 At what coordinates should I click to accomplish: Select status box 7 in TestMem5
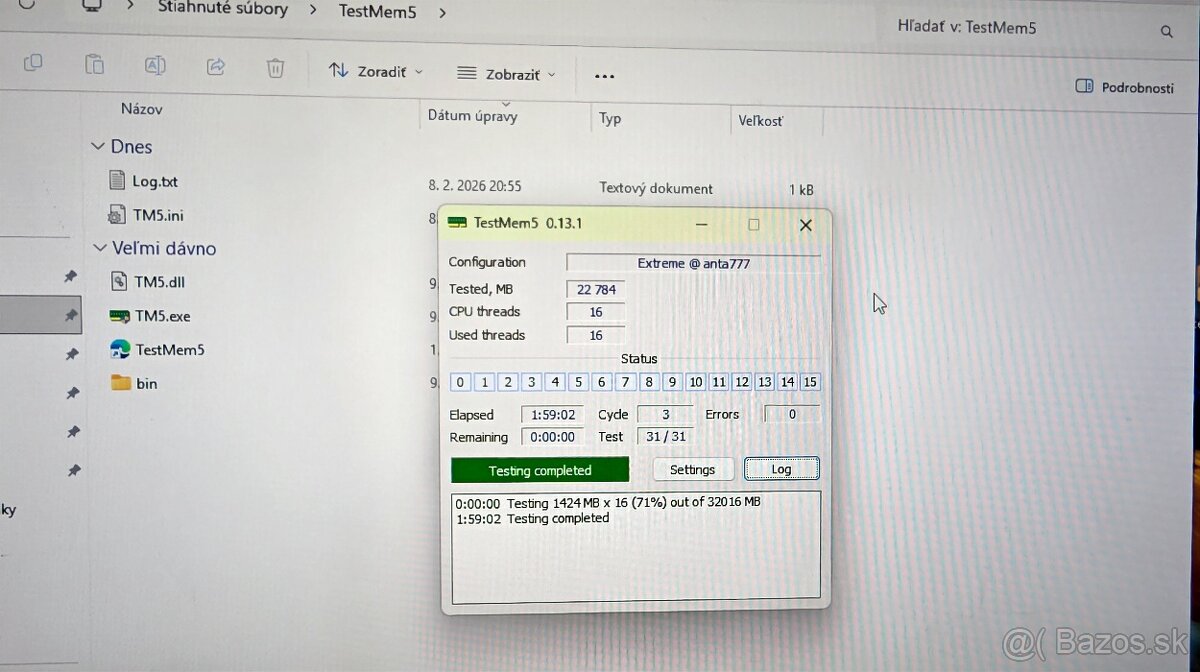[x=625, y=381]
